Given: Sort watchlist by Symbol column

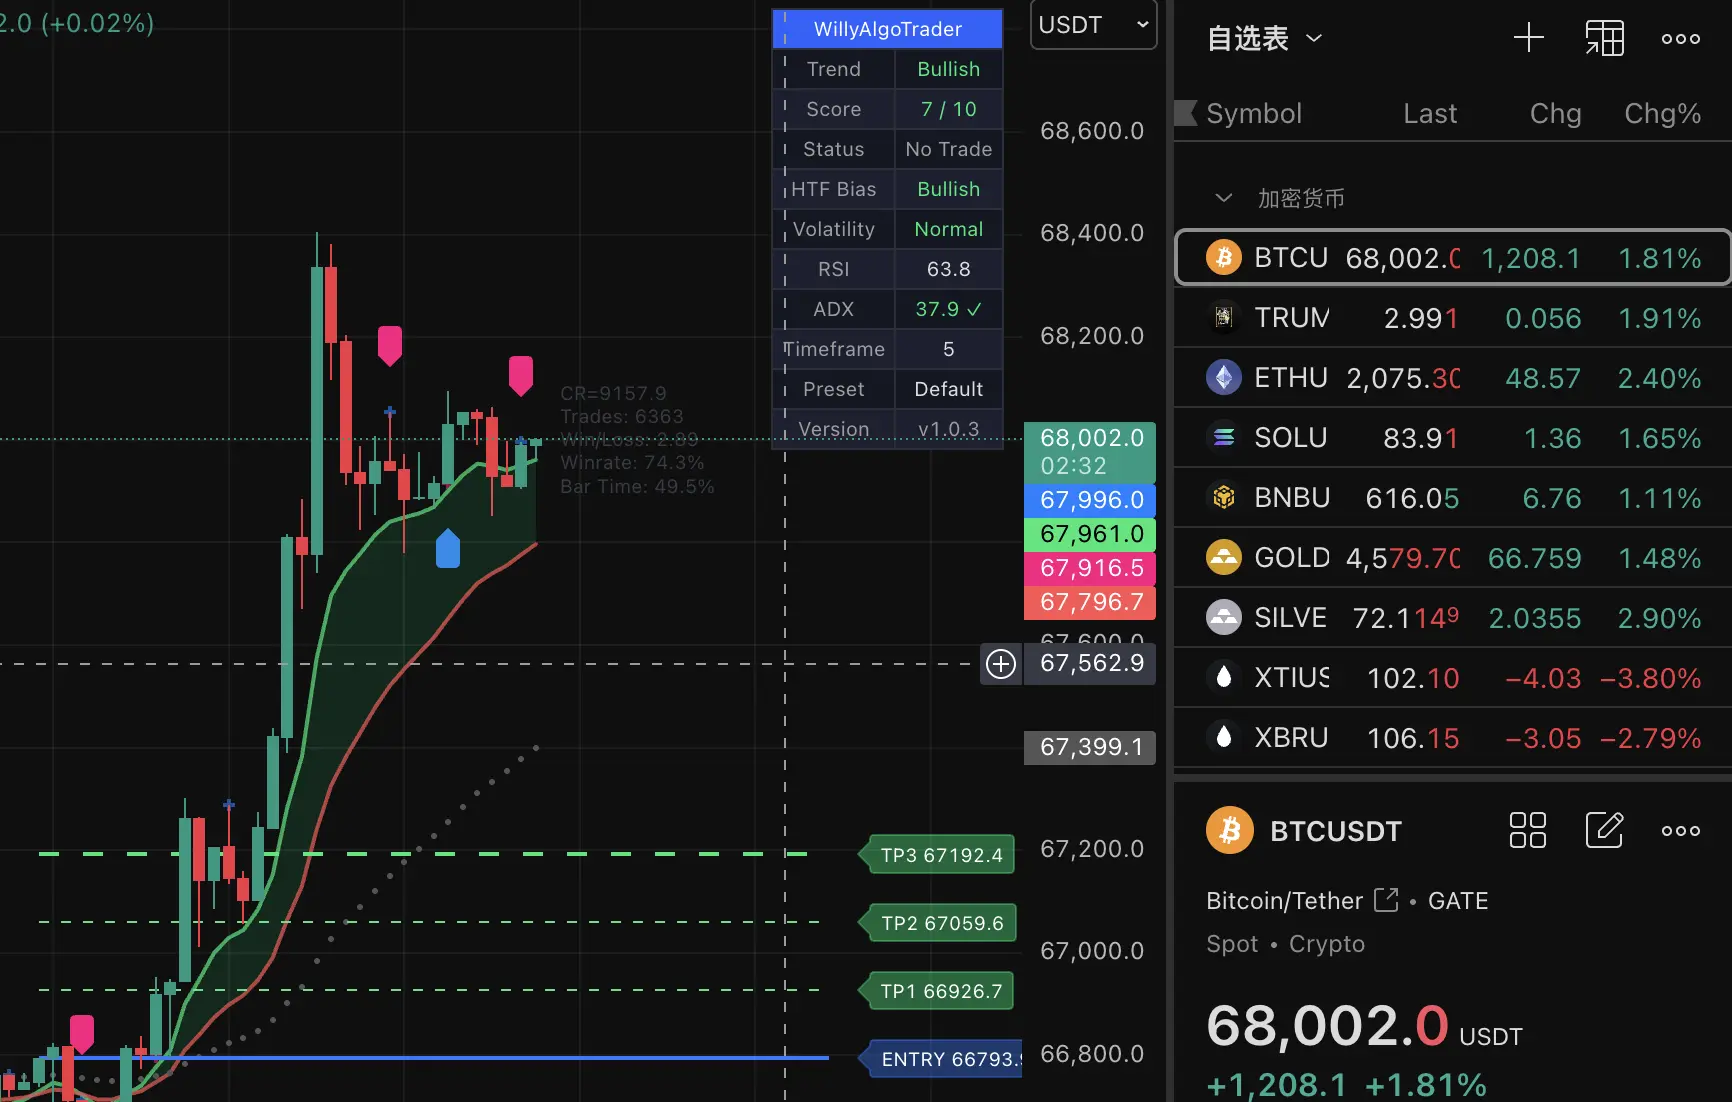Looking at the screenshot, I should tap(1254, 114).
